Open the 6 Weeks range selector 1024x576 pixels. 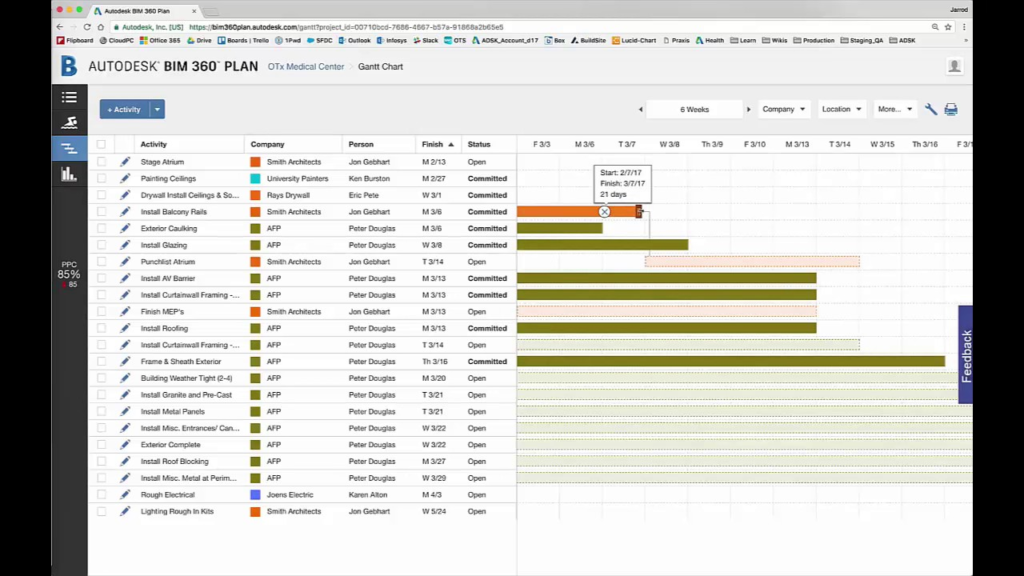694,110
